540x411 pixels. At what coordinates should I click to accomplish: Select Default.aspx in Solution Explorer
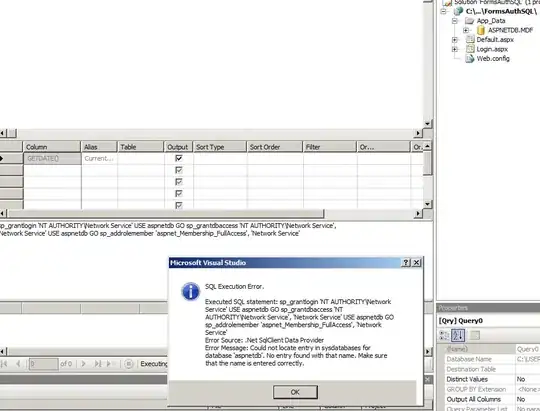(495, 40)
